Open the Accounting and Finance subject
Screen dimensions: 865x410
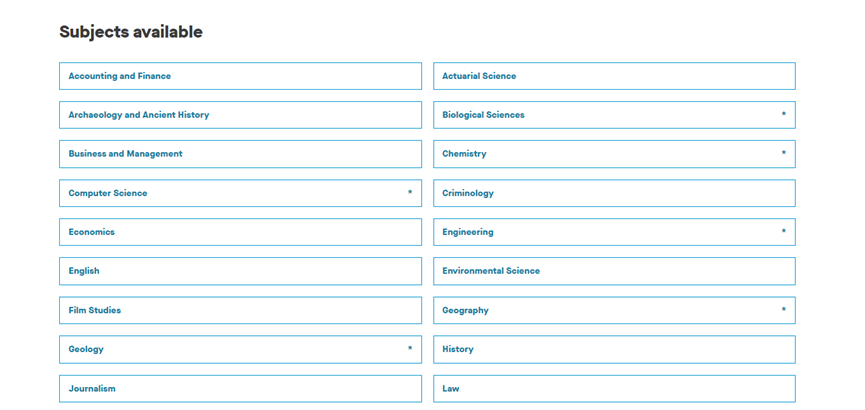[240, 76]
